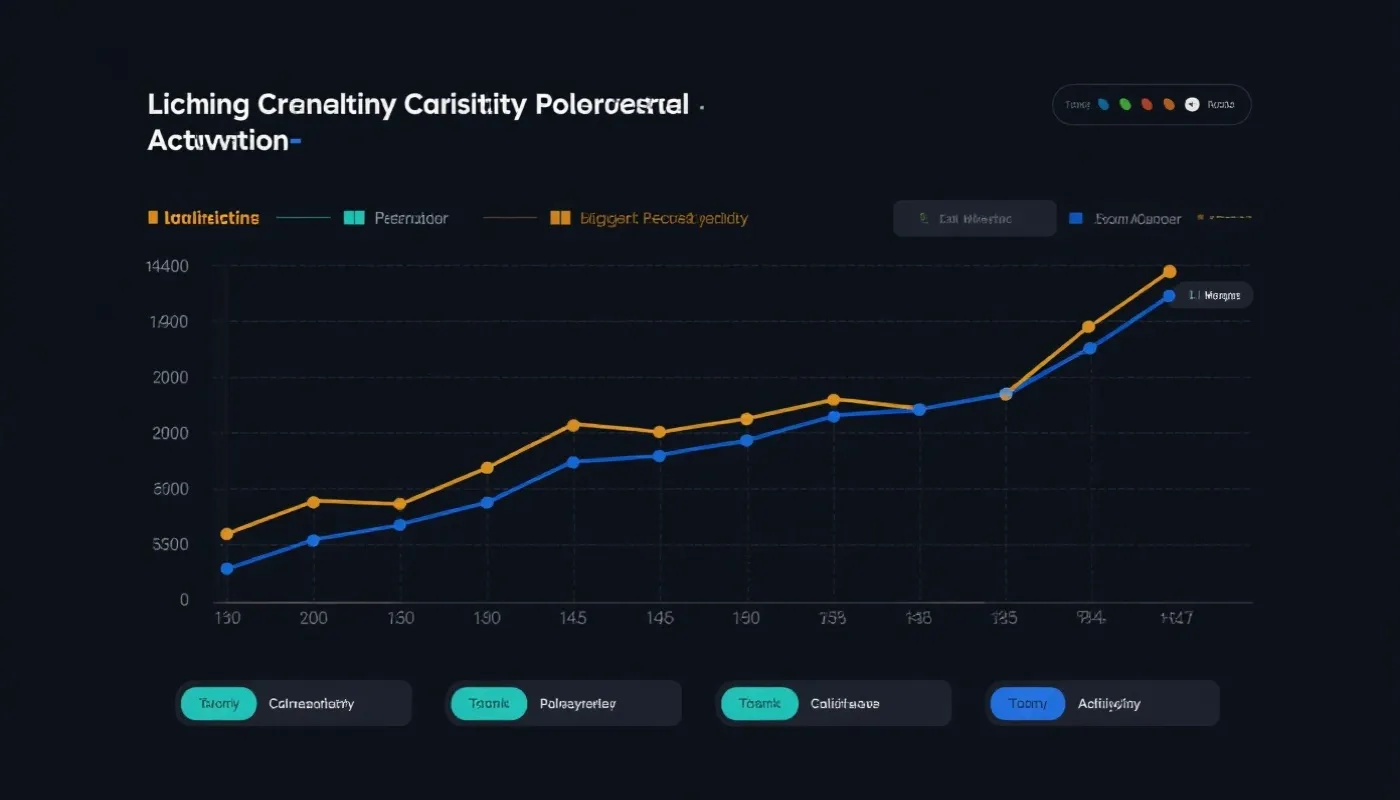This screenshot has height=800, width=1400.
Task: Click the teal square legend icon beside Peerrutdor
Action: (x=353, y=217)
